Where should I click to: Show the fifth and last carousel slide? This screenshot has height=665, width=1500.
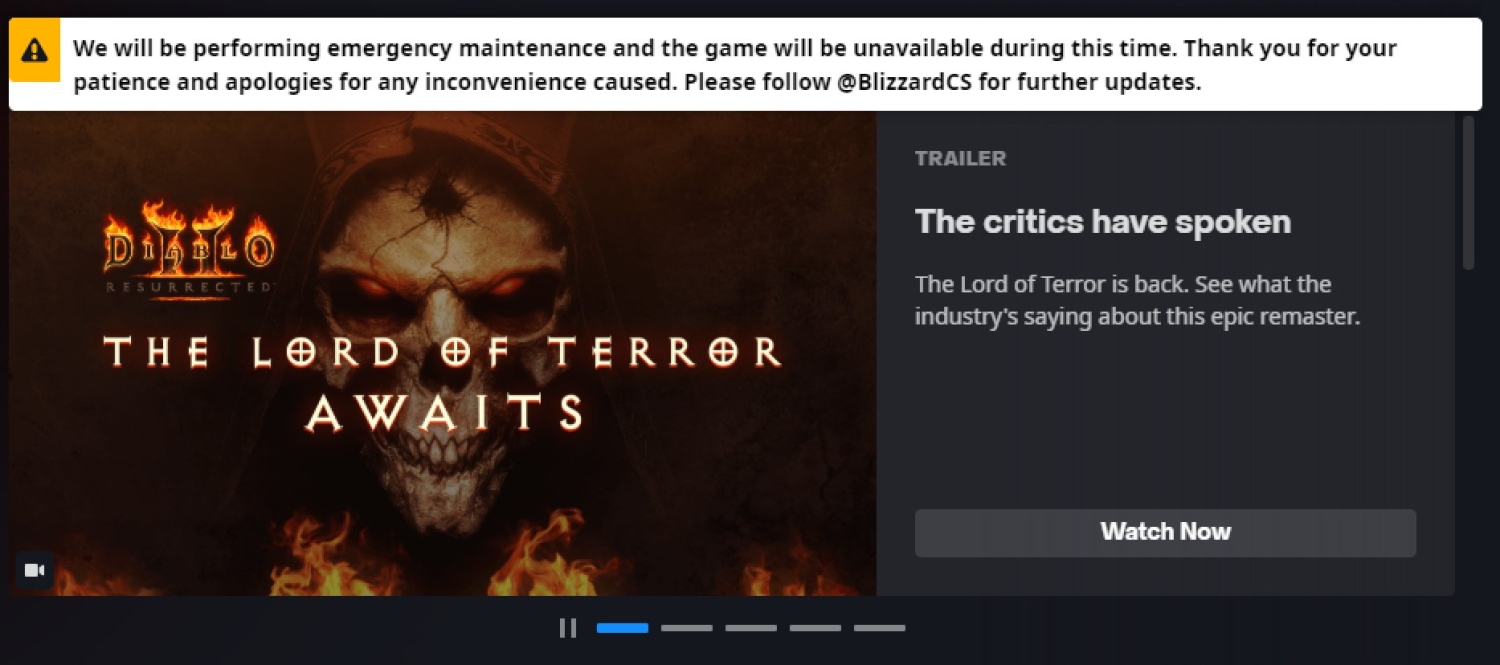tap(880, 628)
